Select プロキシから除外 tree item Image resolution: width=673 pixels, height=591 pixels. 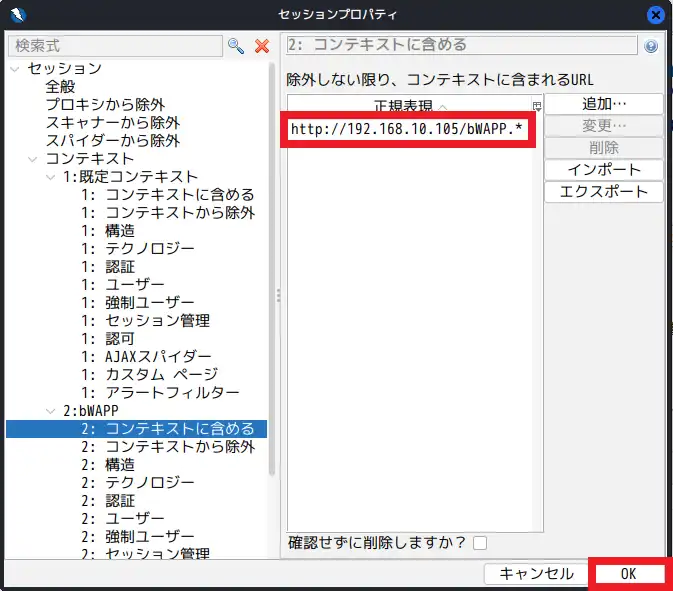coord(106,105)
